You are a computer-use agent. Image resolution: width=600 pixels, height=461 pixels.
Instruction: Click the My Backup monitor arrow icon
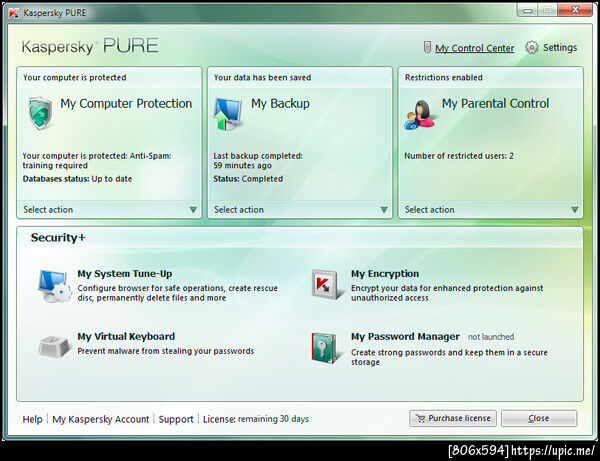tap(228, 114)
